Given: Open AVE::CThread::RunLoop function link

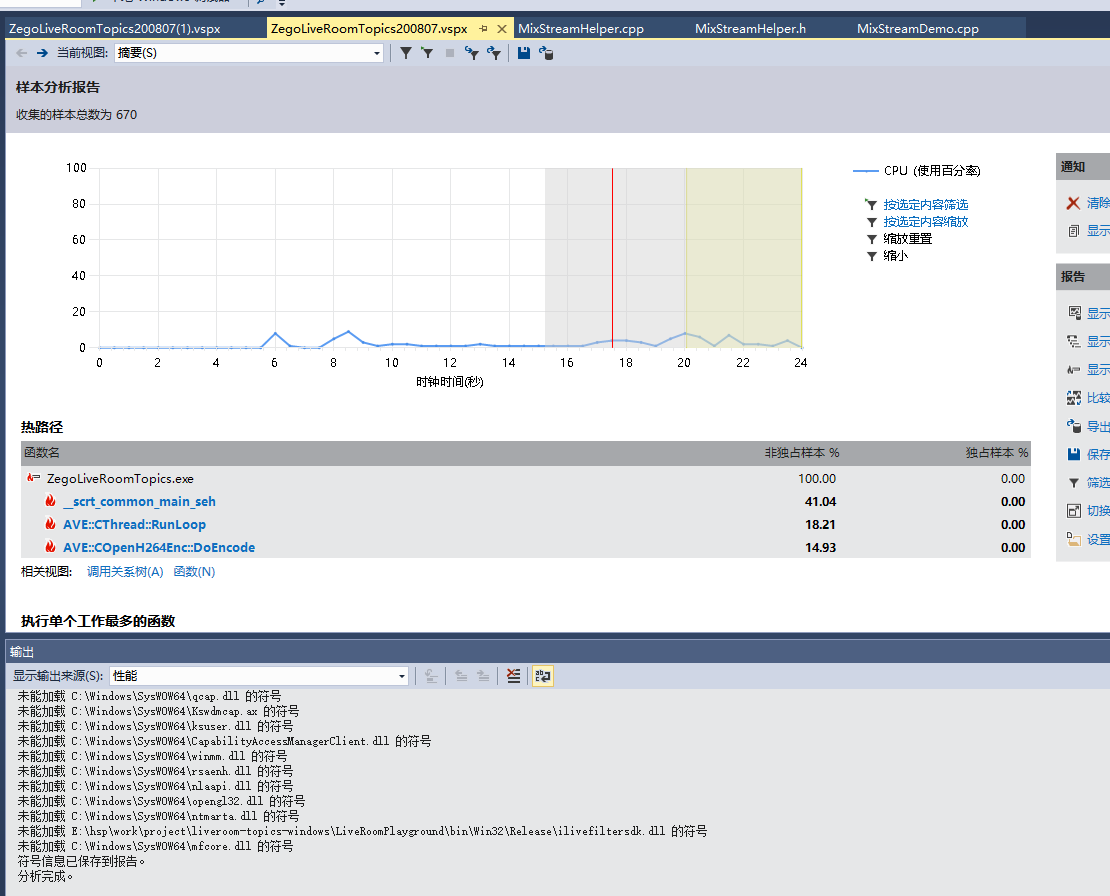Looking at the screenshot, I should [135, 524].
